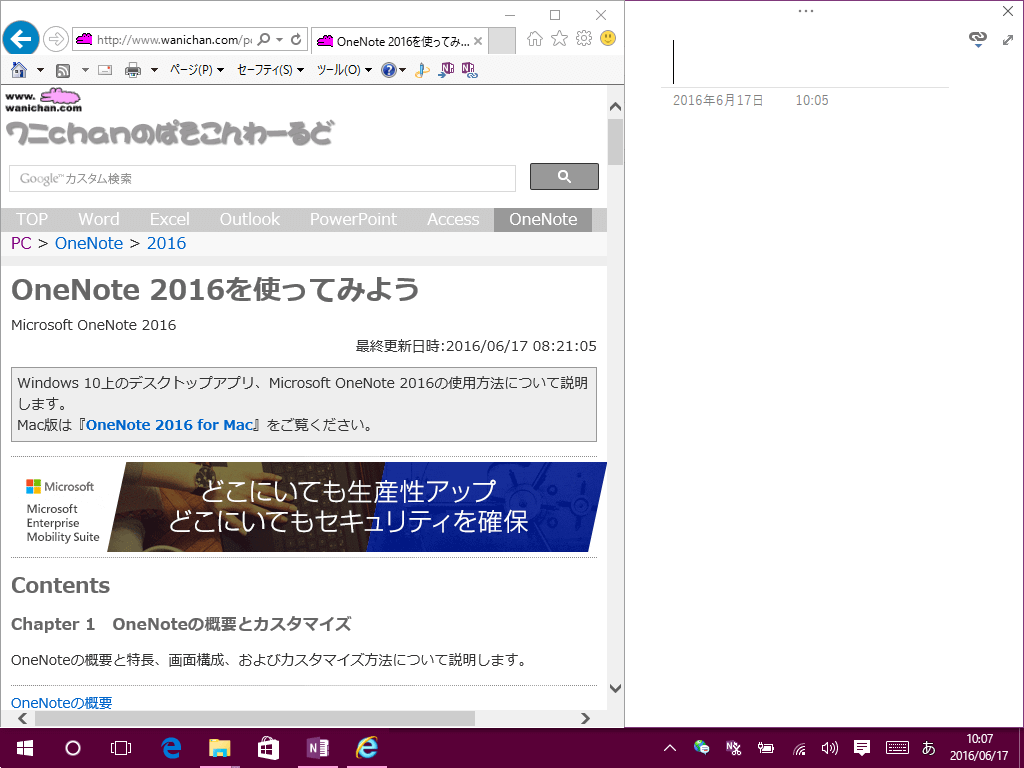Refresh the page with reload icon
The height and width of the screenshot is (768, 1024).
[x=296, y=40]
